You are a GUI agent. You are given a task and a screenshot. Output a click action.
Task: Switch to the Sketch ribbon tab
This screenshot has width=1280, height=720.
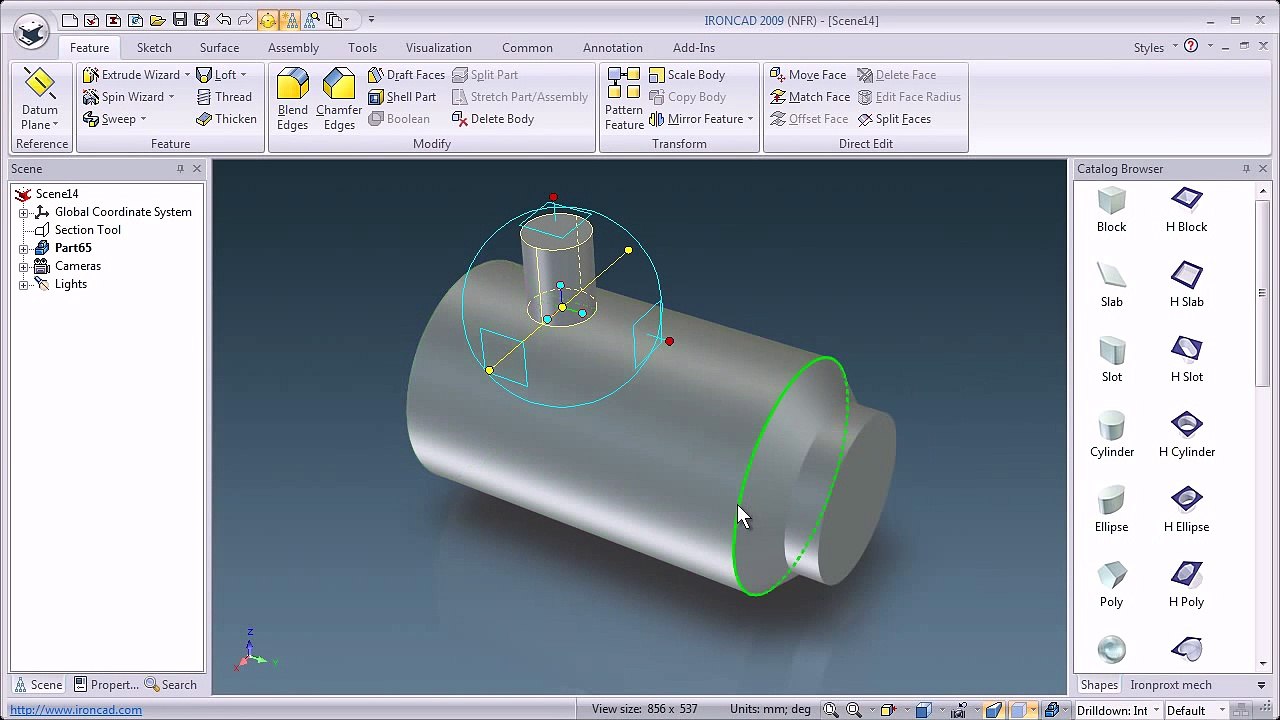click(x=154, y=47)
